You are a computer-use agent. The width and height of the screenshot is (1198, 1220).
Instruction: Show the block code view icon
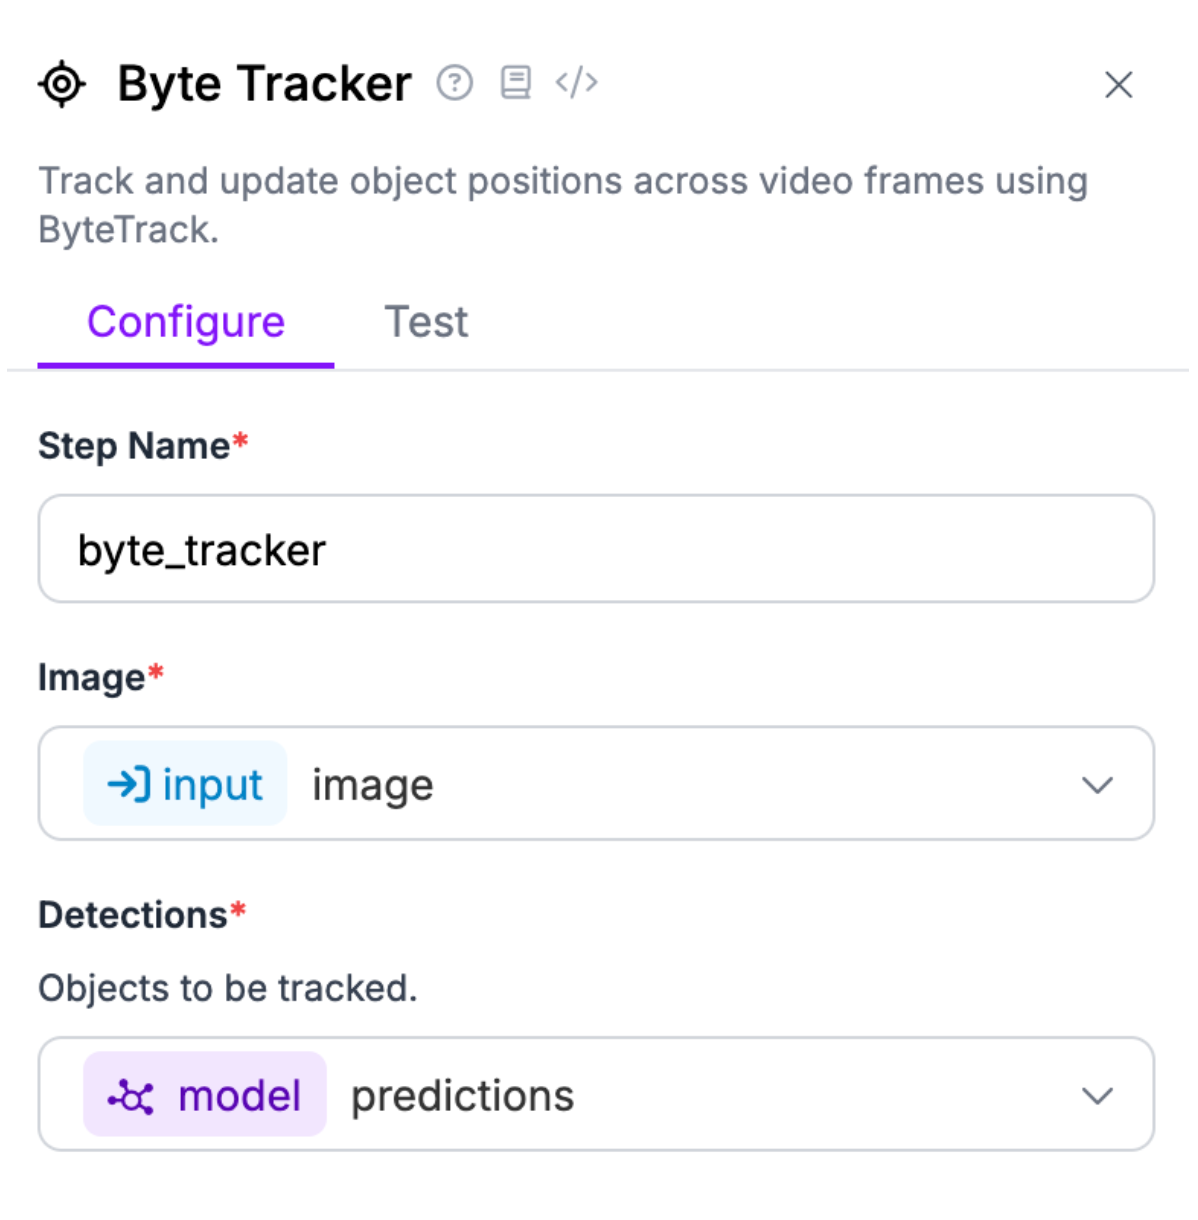(x=577, y=82)
